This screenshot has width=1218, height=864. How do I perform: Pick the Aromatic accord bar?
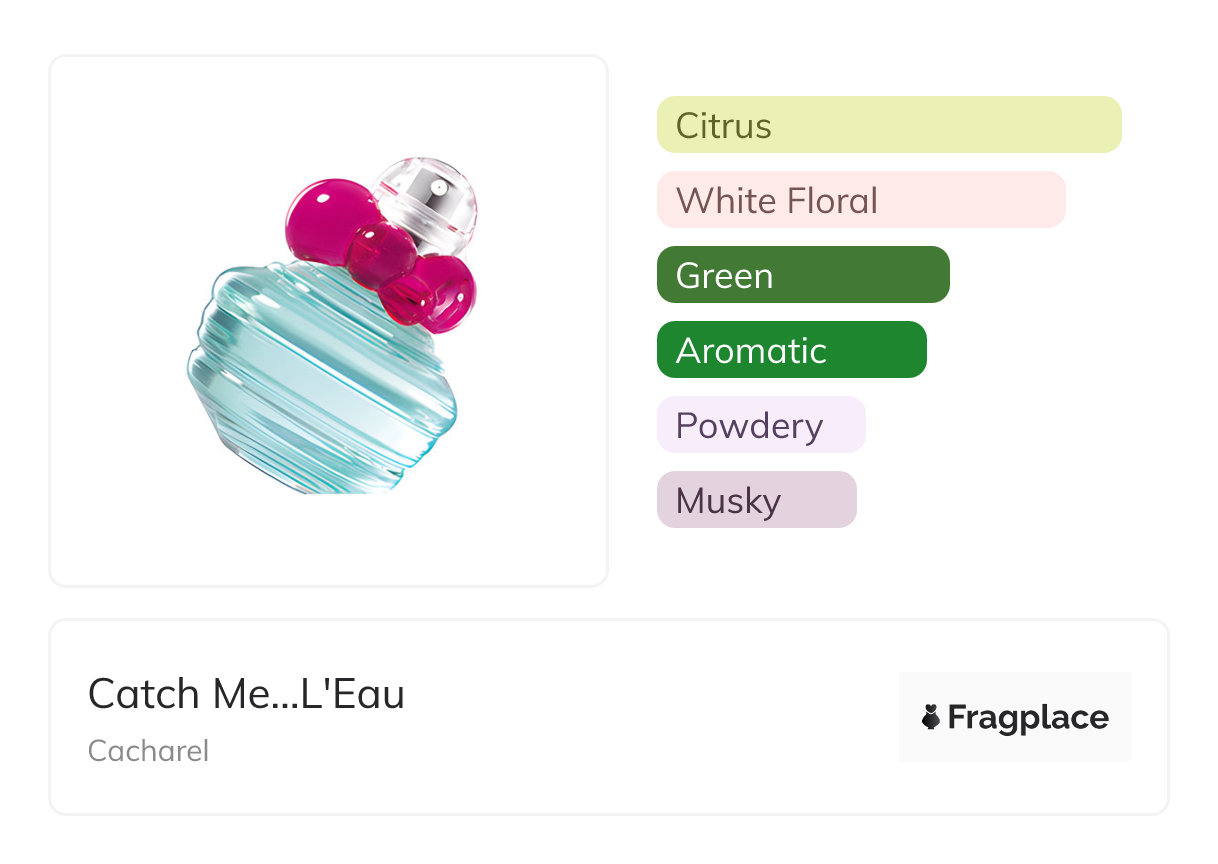point(791,350)
